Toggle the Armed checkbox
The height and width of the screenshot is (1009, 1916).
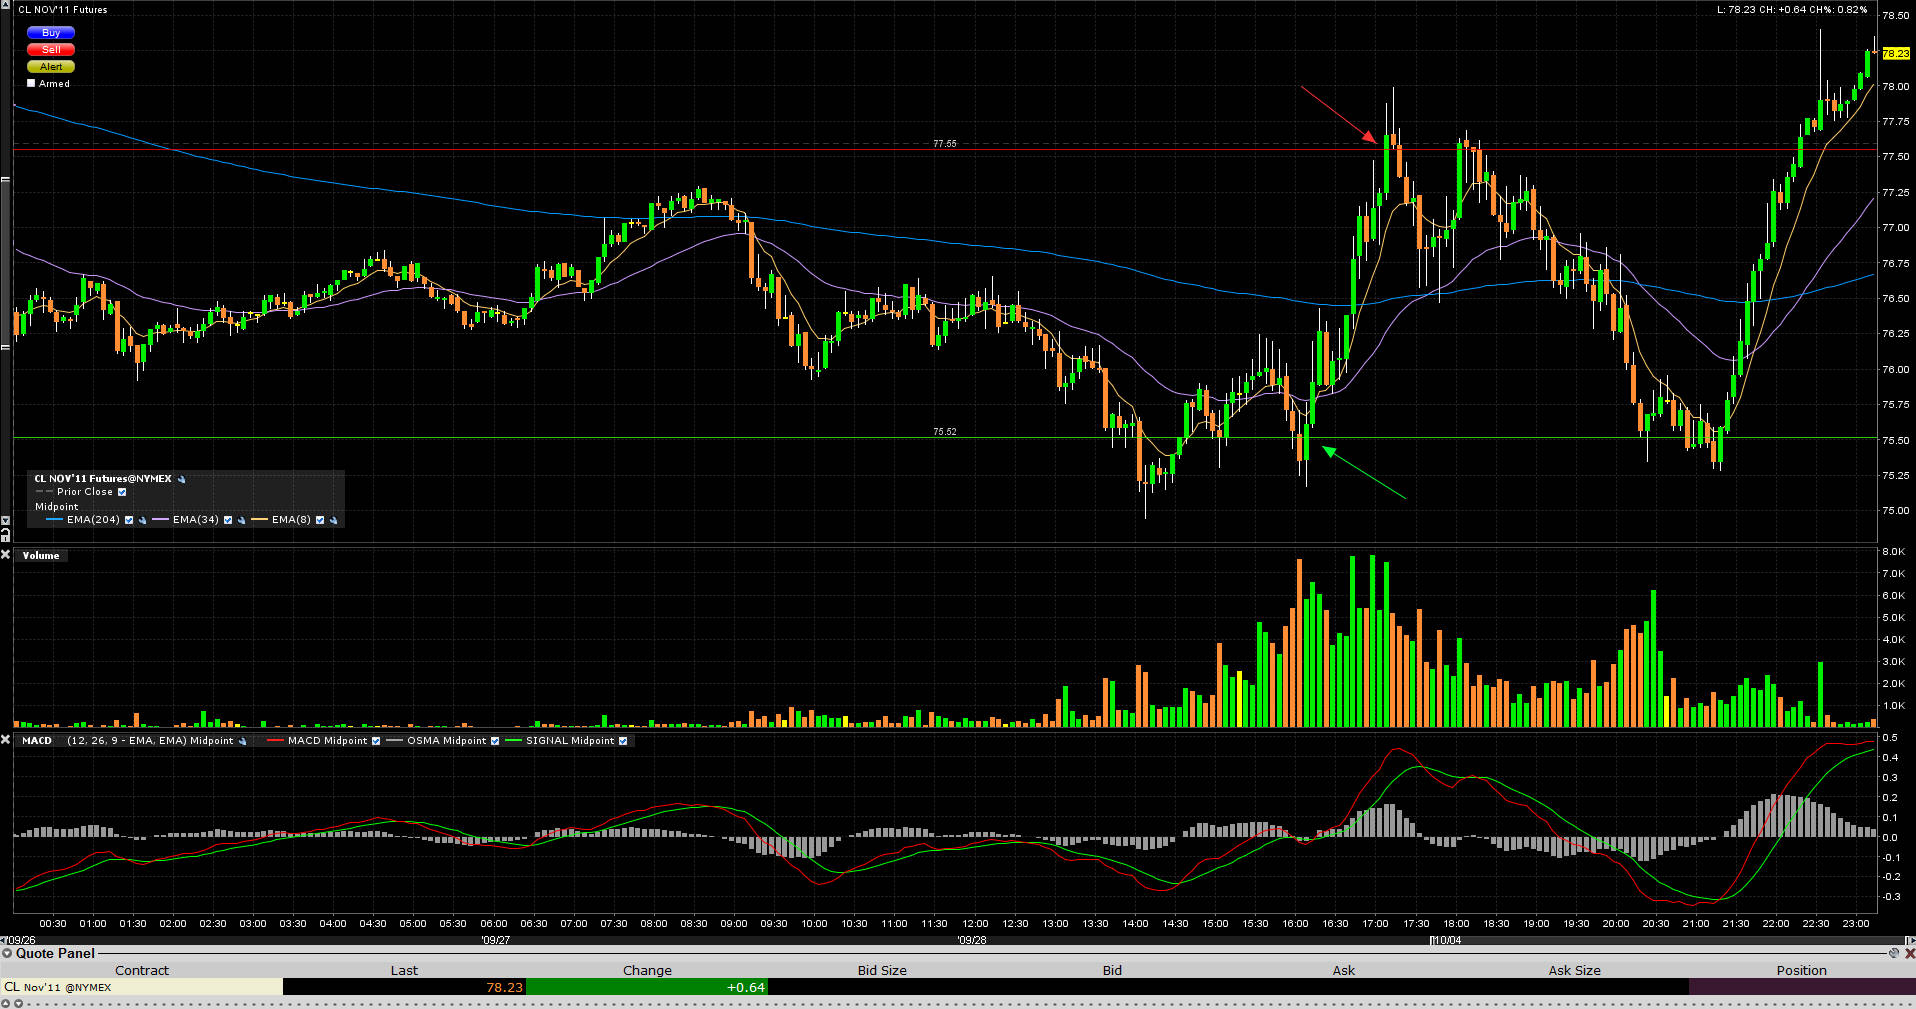[x=31, y=84]
